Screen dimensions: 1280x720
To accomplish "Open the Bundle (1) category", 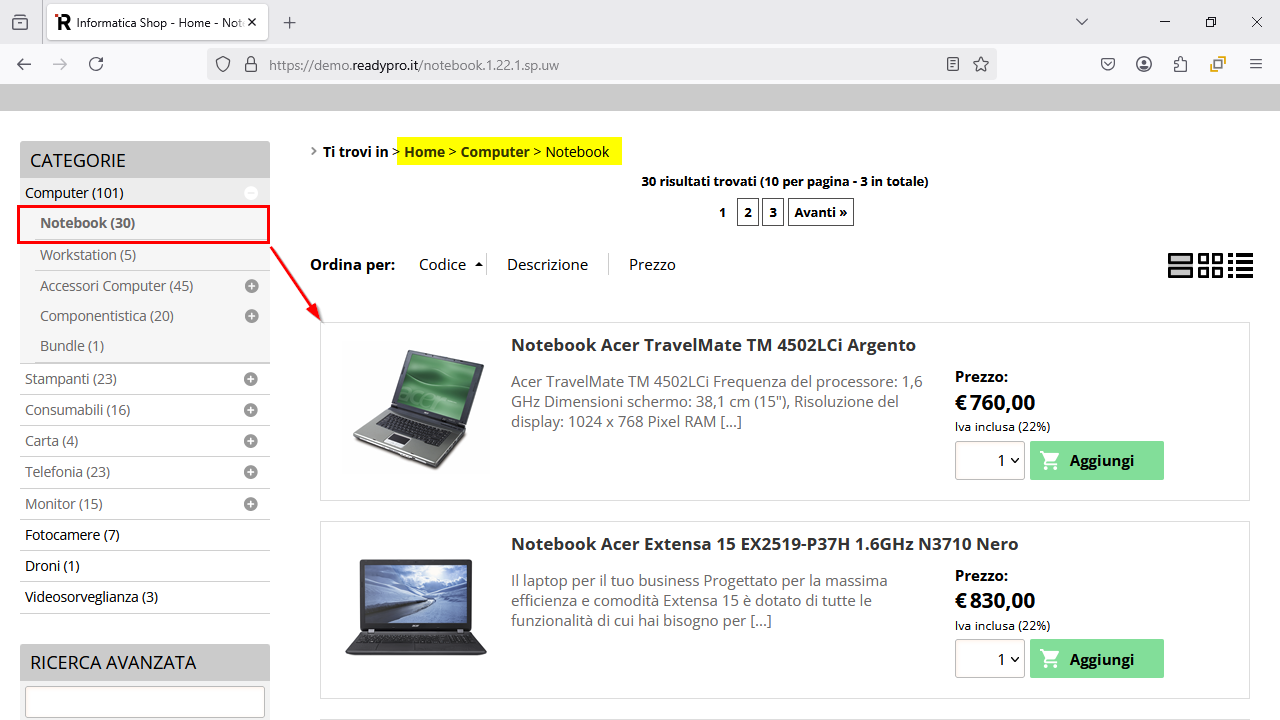I will coord(72,346).
